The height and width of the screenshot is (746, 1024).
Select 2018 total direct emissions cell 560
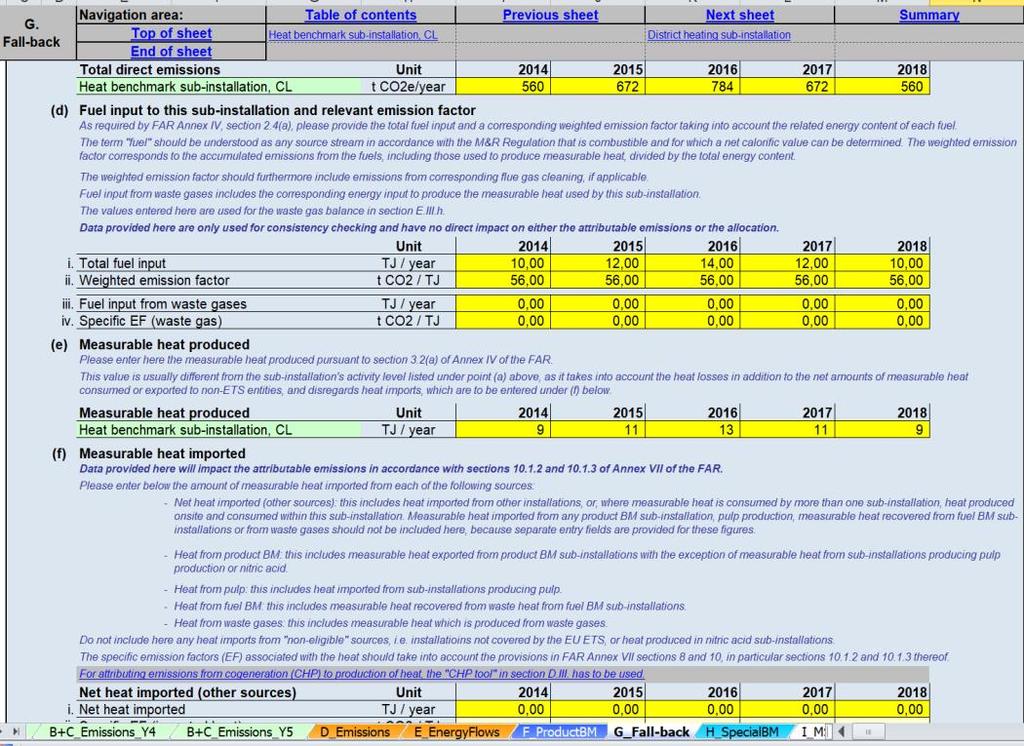[882, 86]
